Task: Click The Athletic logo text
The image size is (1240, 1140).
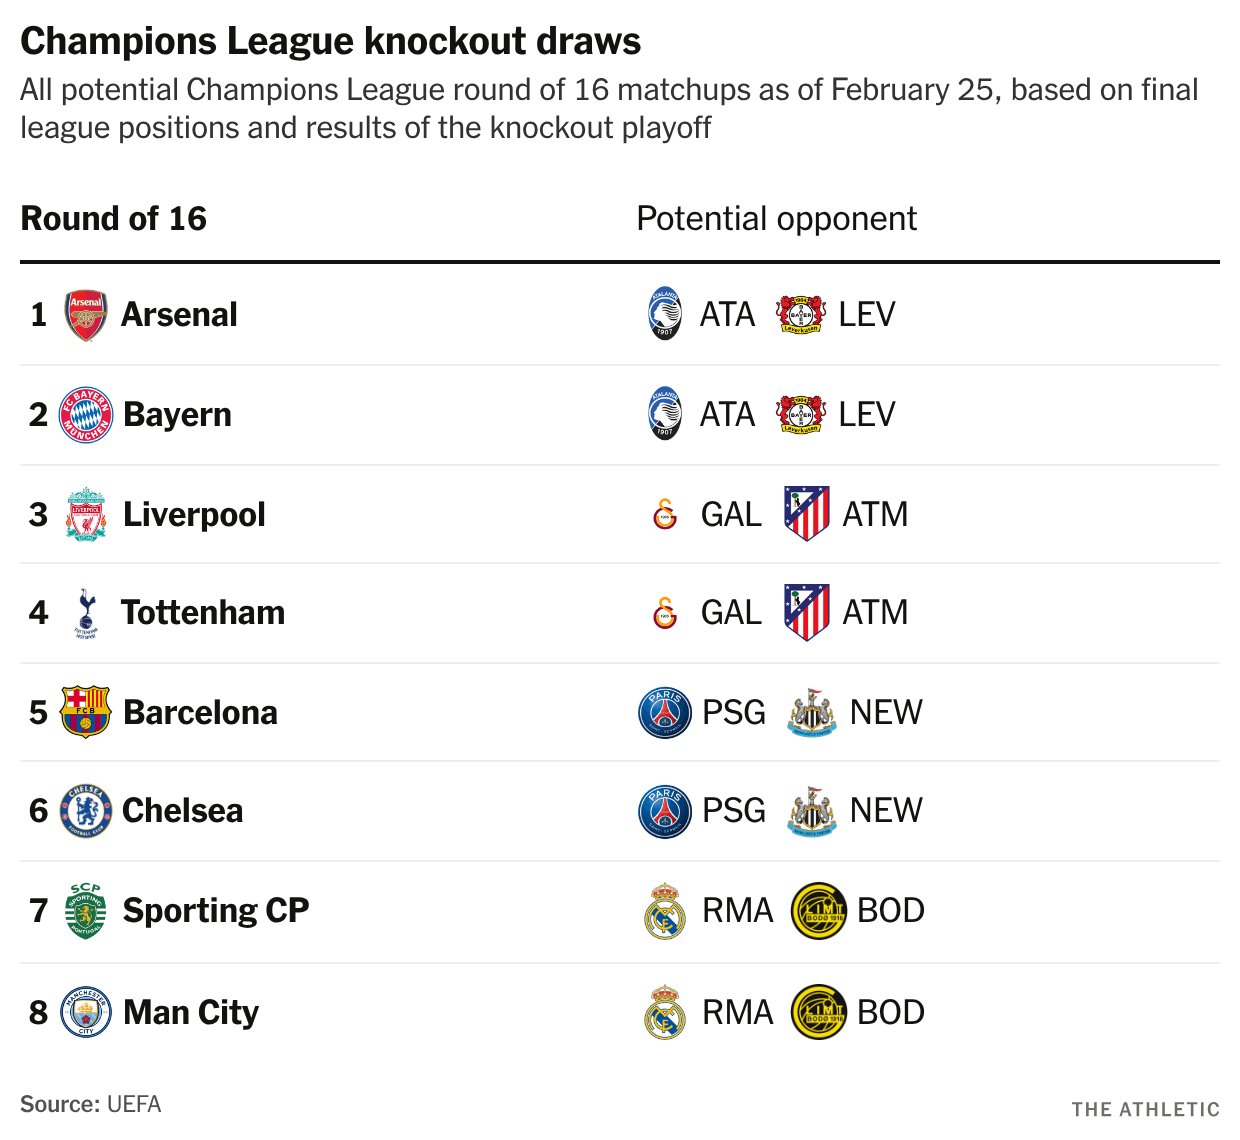Action: (1145, 1109)
